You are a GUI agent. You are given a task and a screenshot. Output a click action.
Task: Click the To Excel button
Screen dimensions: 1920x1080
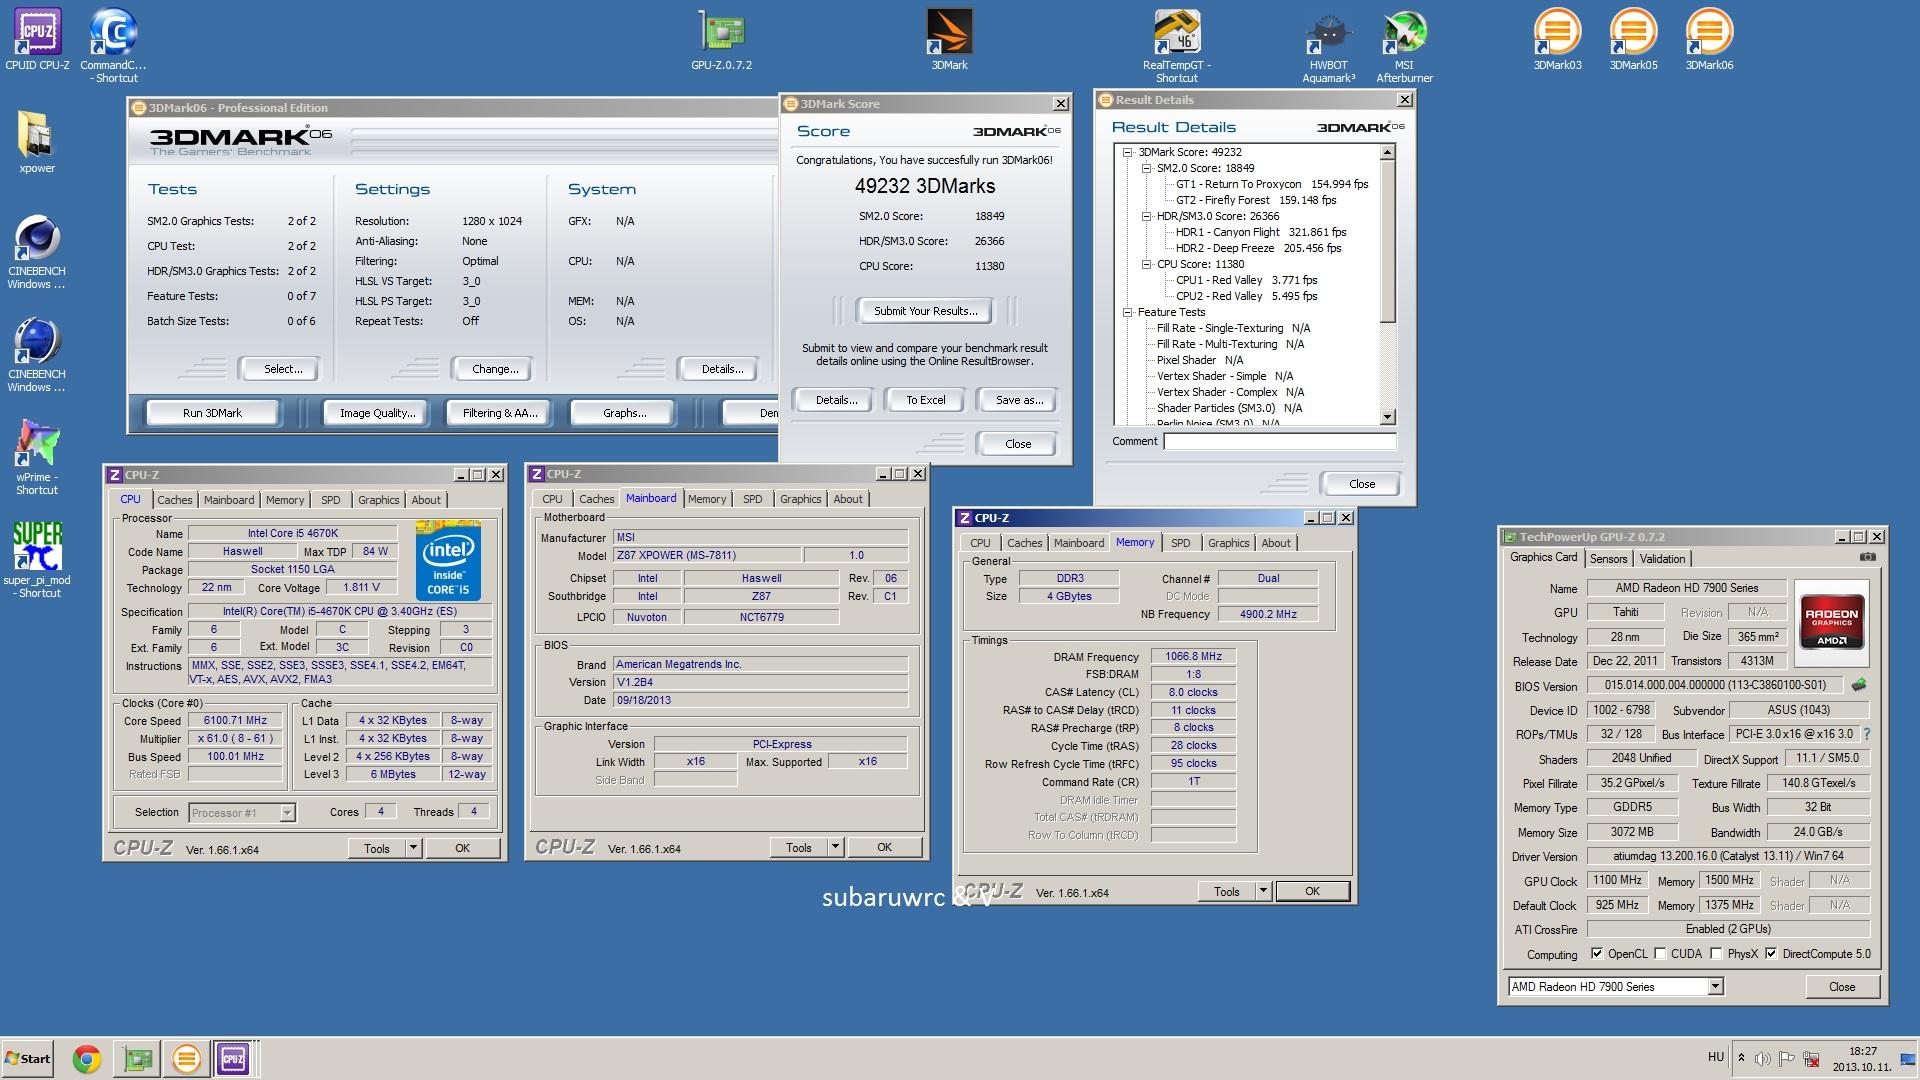[x=925, y=400]
